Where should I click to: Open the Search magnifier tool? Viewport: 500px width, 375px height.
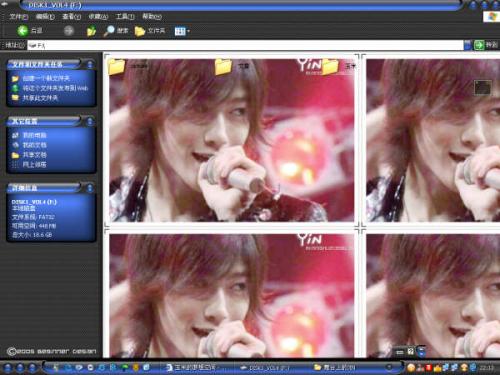point(109,31)
